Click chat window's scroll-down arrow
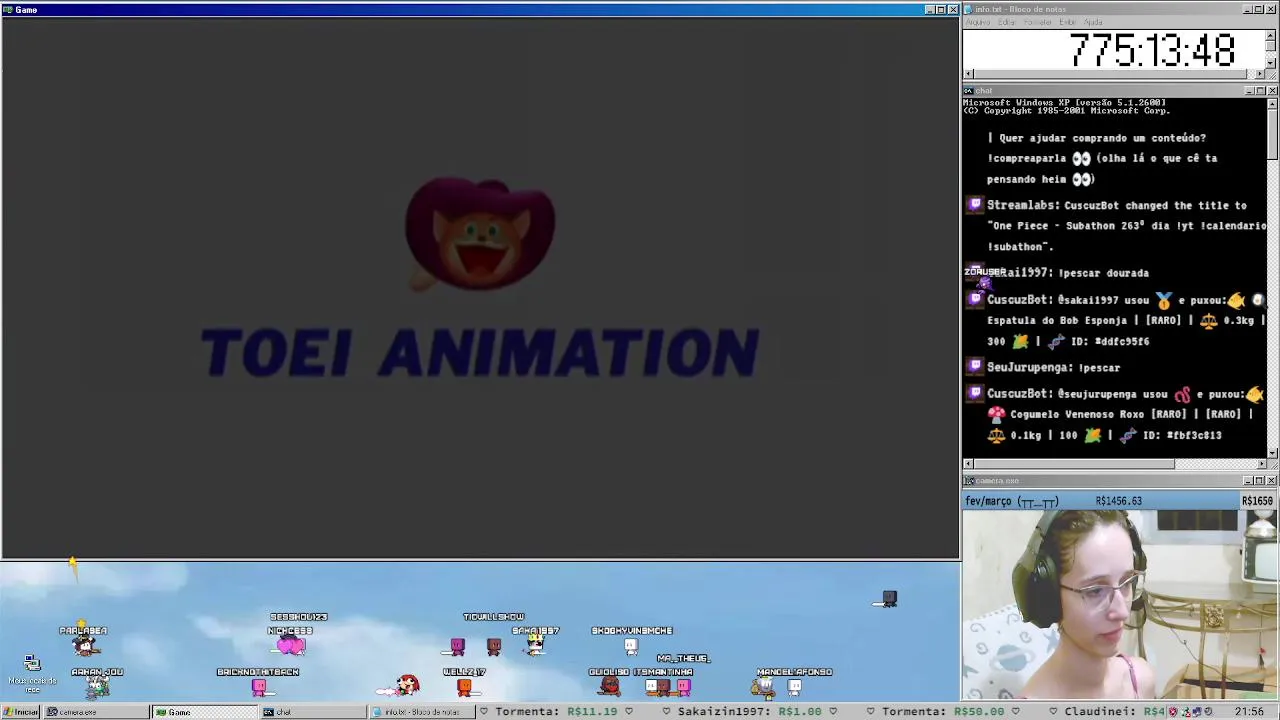The height and width of the screenshot is (720, 1280). pos(1272,452)
